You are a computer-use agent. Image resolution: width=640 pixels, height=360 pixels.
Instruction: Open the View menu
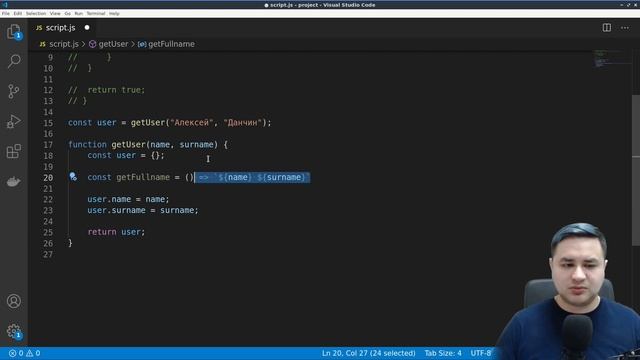pos(55,13)
